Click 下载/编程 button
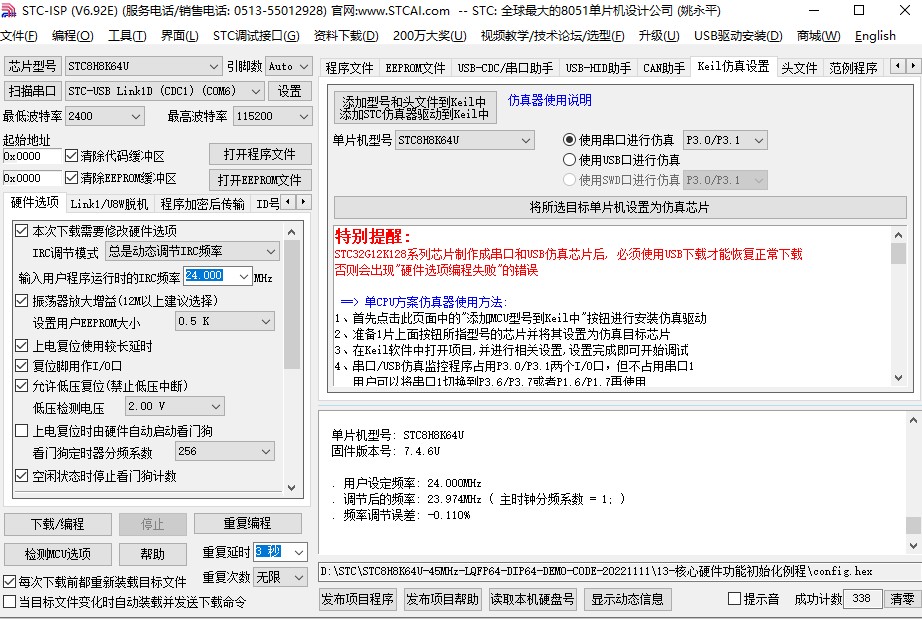This screenshot has width=922, height=619. [58, 524]
